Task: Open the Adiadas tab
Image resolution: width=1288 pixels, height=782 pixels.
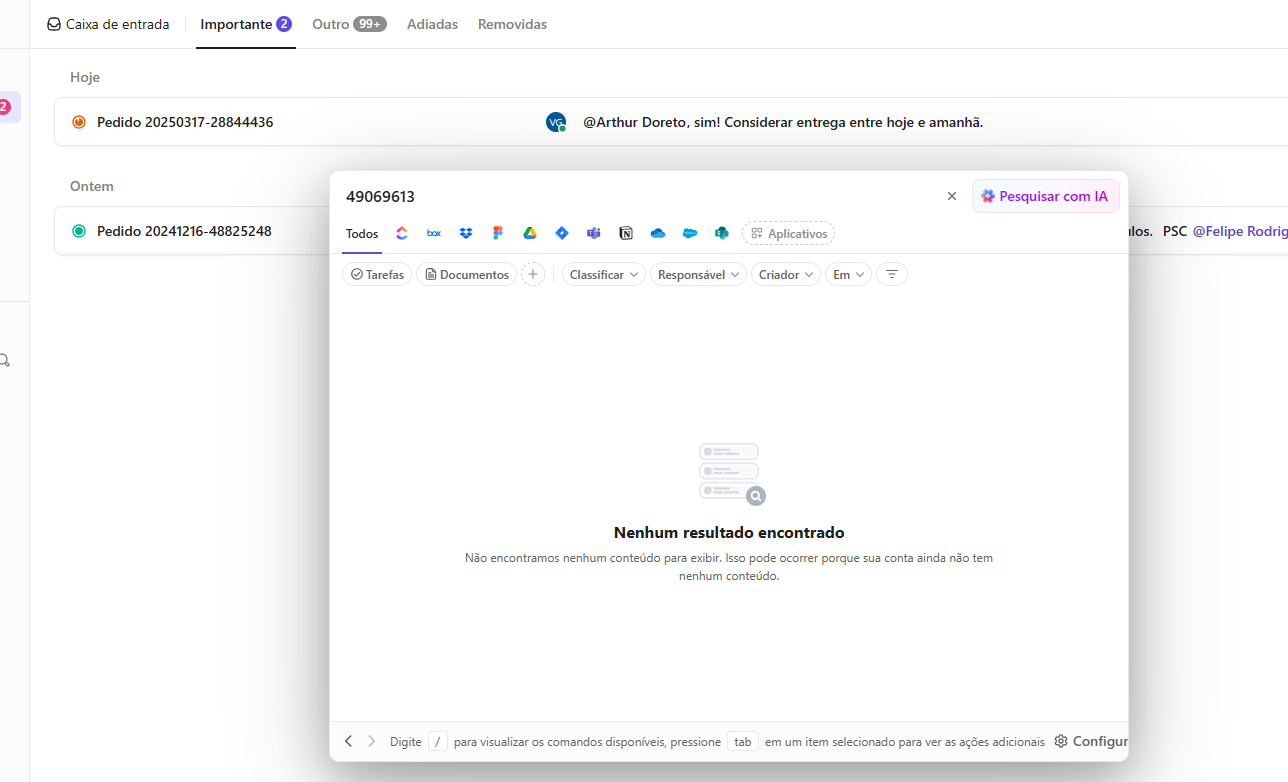Action: point(432,24)
